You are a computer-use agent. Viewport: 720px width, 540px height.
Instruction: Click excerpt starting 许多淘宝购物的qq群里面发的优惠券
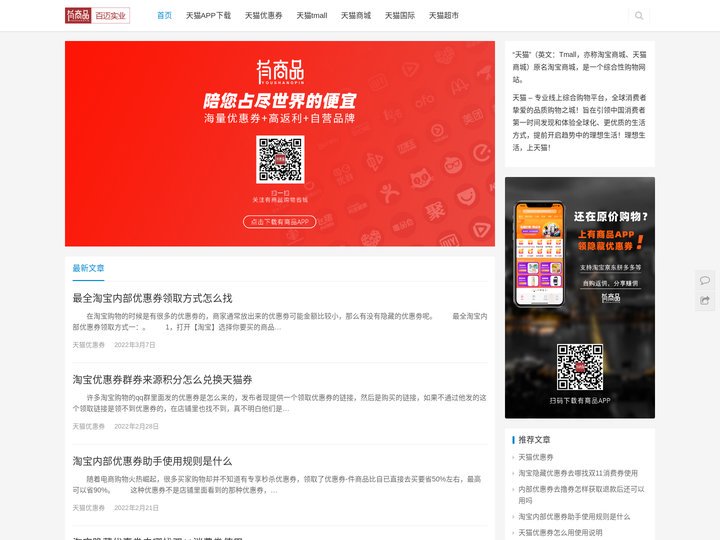[x=280, y=403]
